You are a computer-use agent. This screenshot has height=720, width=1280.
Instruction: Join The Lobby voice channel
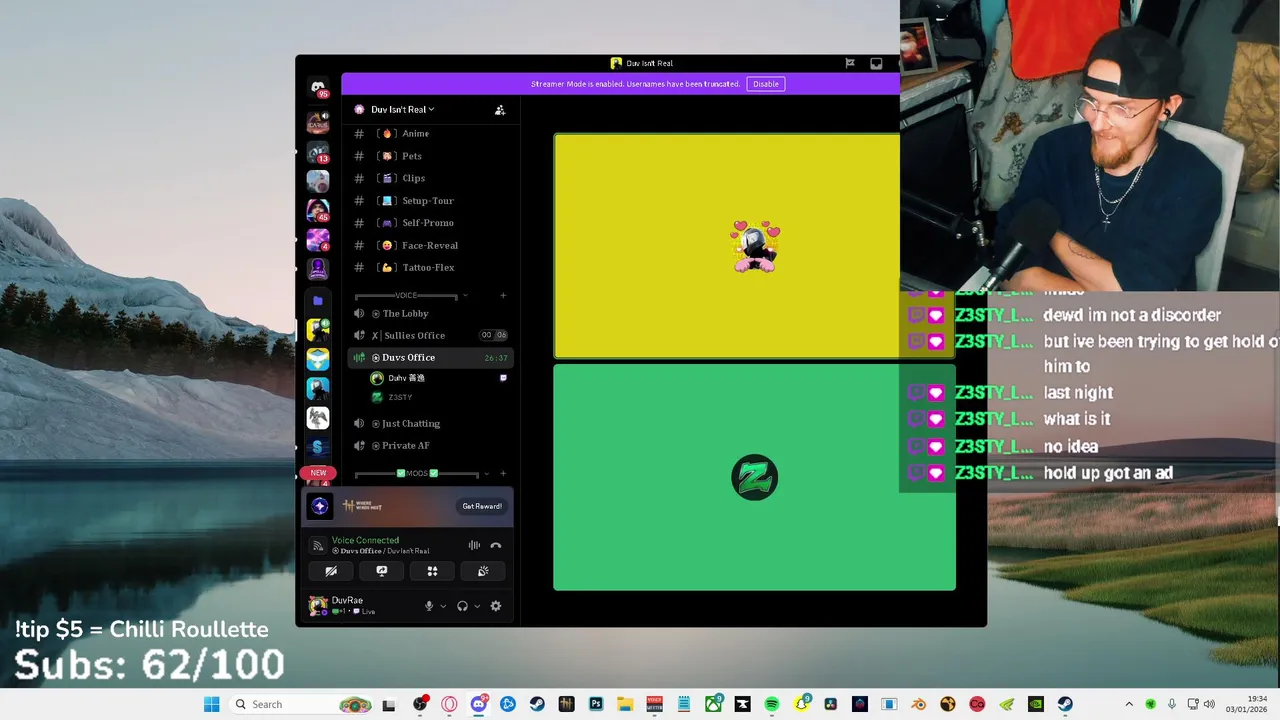(431, 313)
